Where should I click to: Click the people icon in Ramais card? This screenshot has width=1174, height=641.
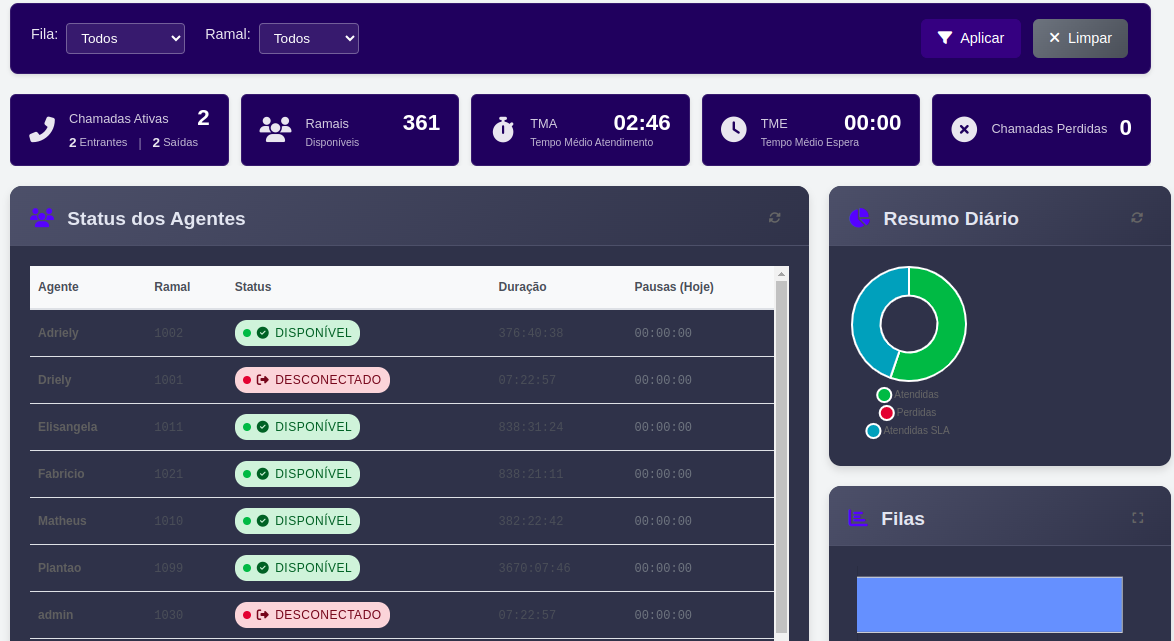point(275,130)
